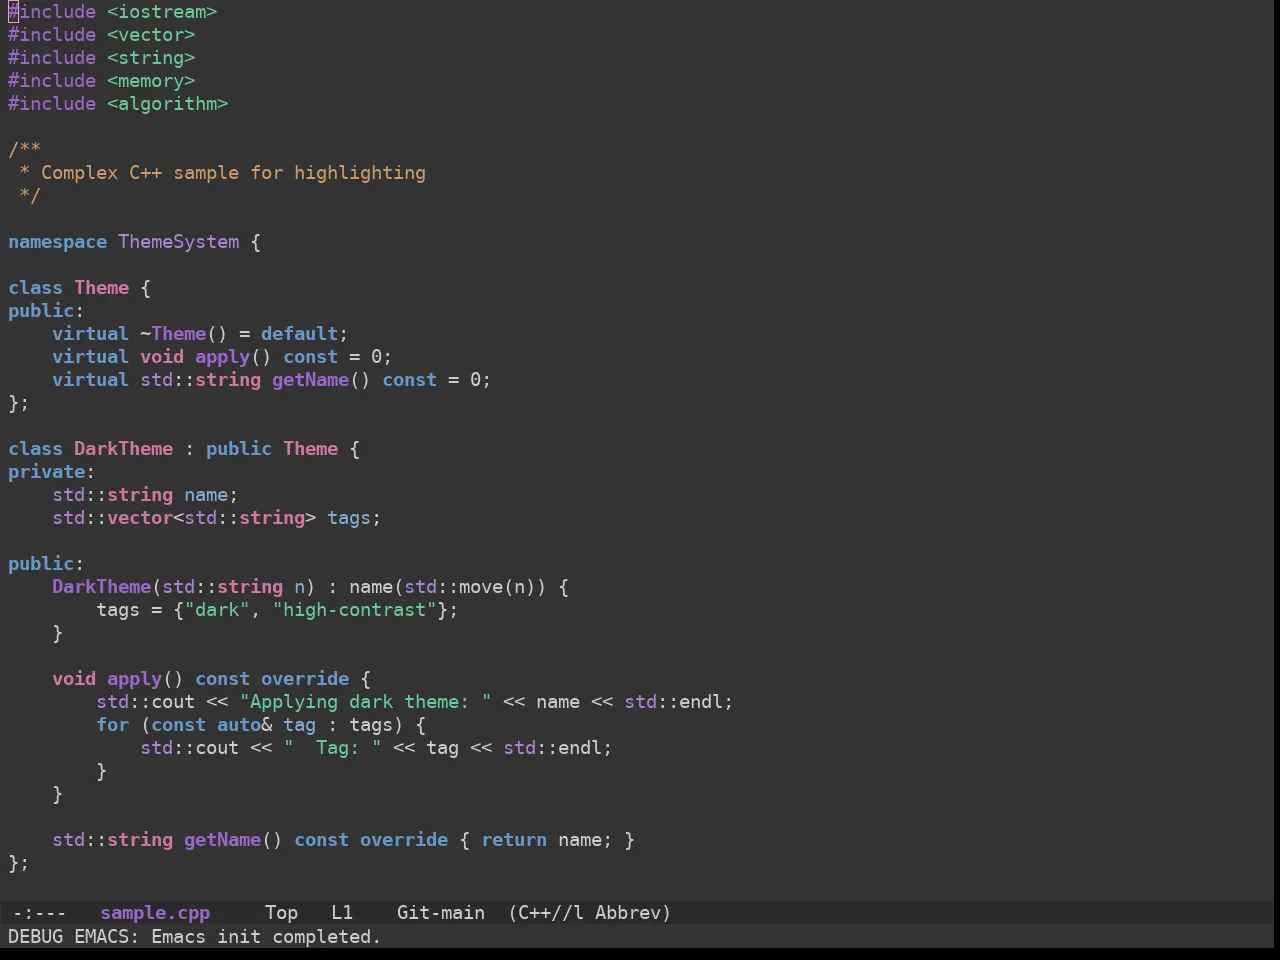Viewport: 1280px width, 960px height.
Task: Click the 'DarkTheme' constructor name
Action: (101, 587)
